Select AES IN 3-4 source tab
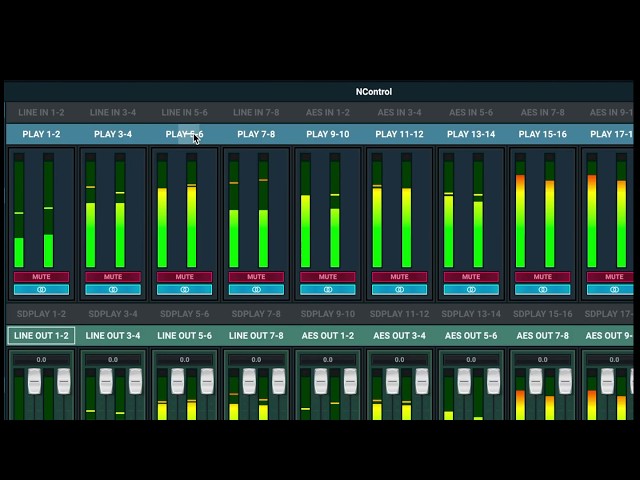The image size is (640, 480). tap(400, 112)
